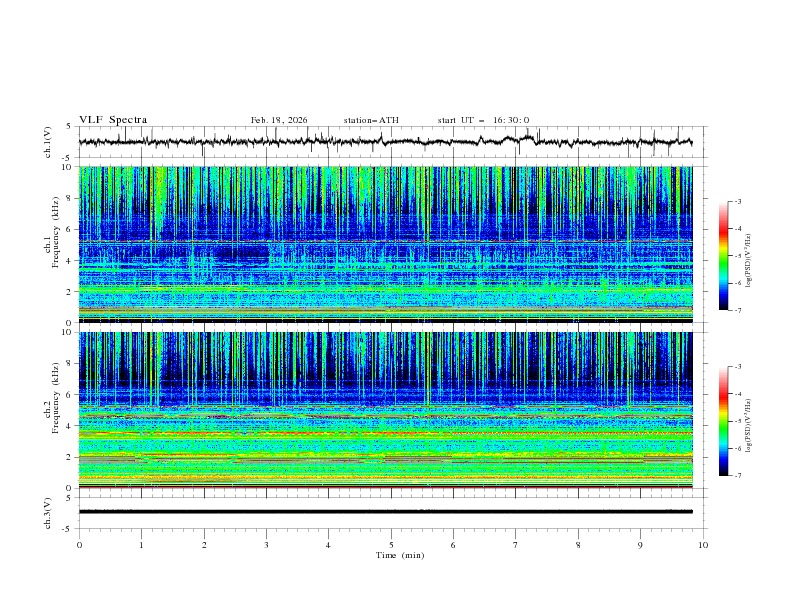Click time axis tick label "2"

coord(204,545)
